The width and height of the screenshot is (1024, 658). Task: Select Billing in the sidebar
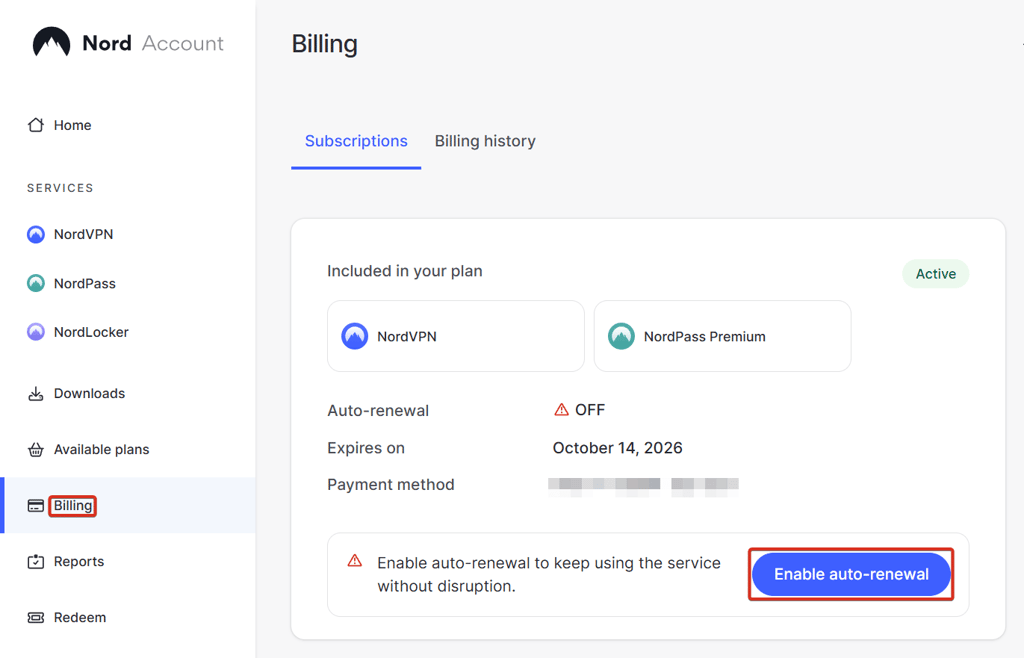point(128,505)
